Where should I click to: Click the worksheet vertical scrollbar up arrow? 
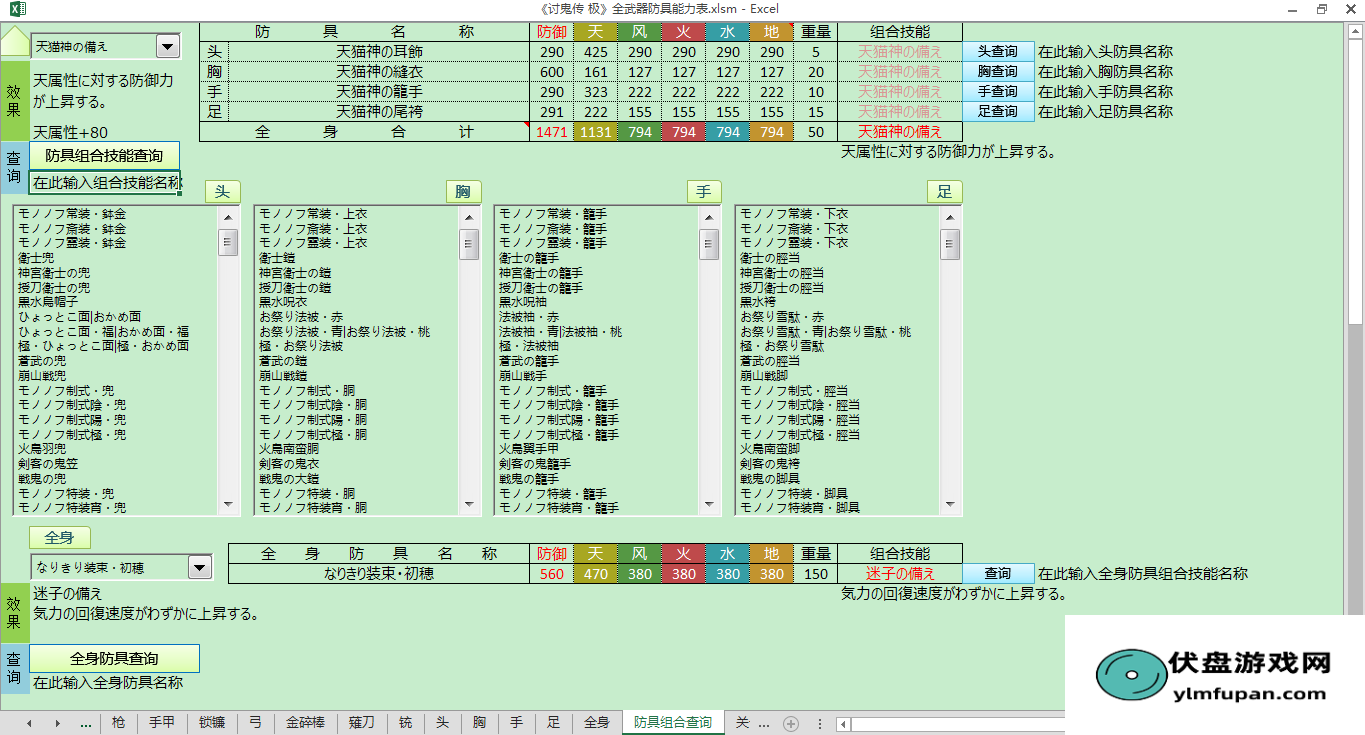click(1356, 32)
